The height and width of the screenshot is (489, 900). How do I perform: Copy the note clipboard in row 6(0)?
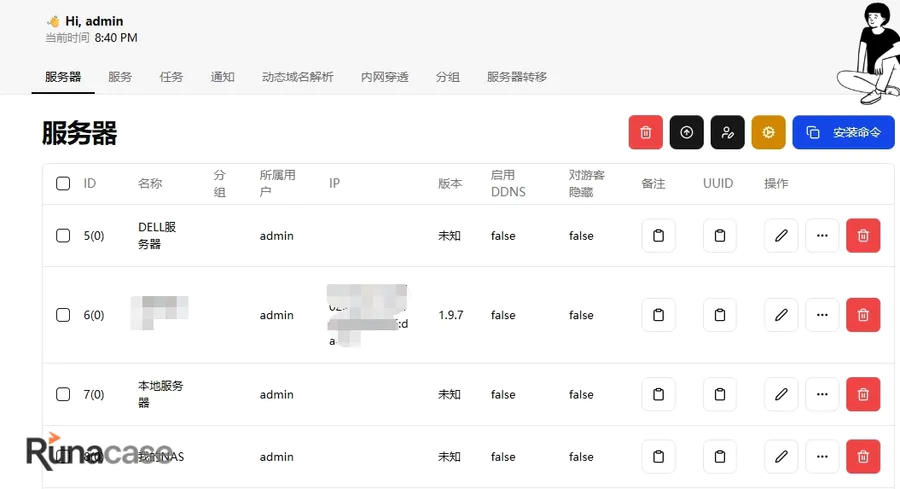(x=658, y=315)
